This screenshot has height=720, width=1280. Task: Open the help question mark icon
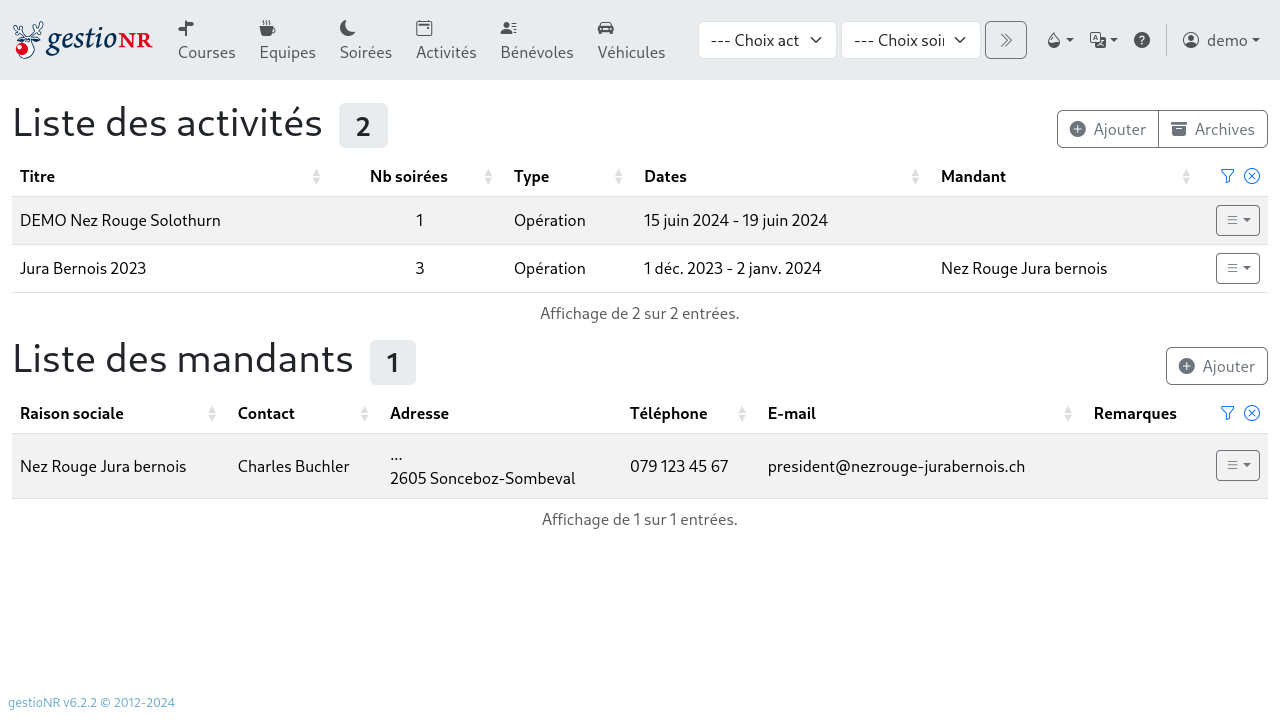[x=1141, y=40]
